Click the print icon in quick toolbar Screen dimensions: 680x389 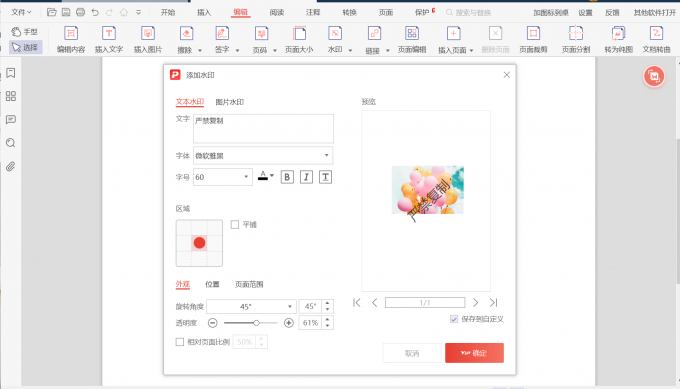point(80,12)
